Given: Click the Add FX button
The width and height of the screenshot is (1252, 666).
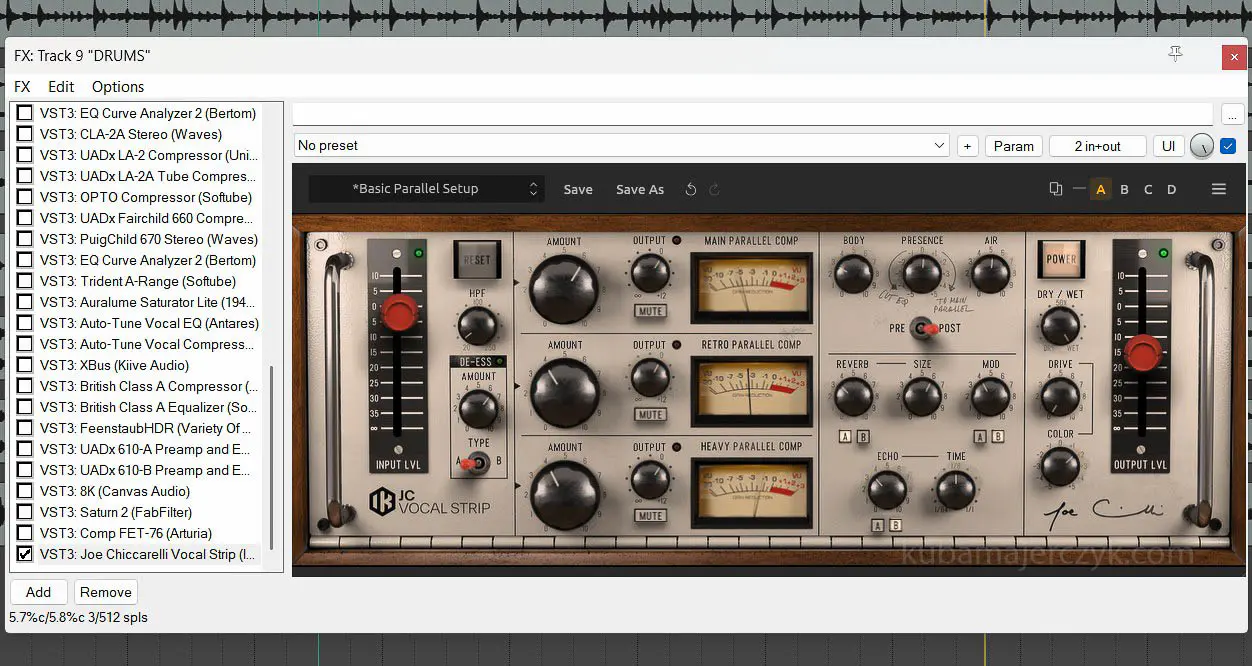Looking at the screenshot, I should [38, 592].
